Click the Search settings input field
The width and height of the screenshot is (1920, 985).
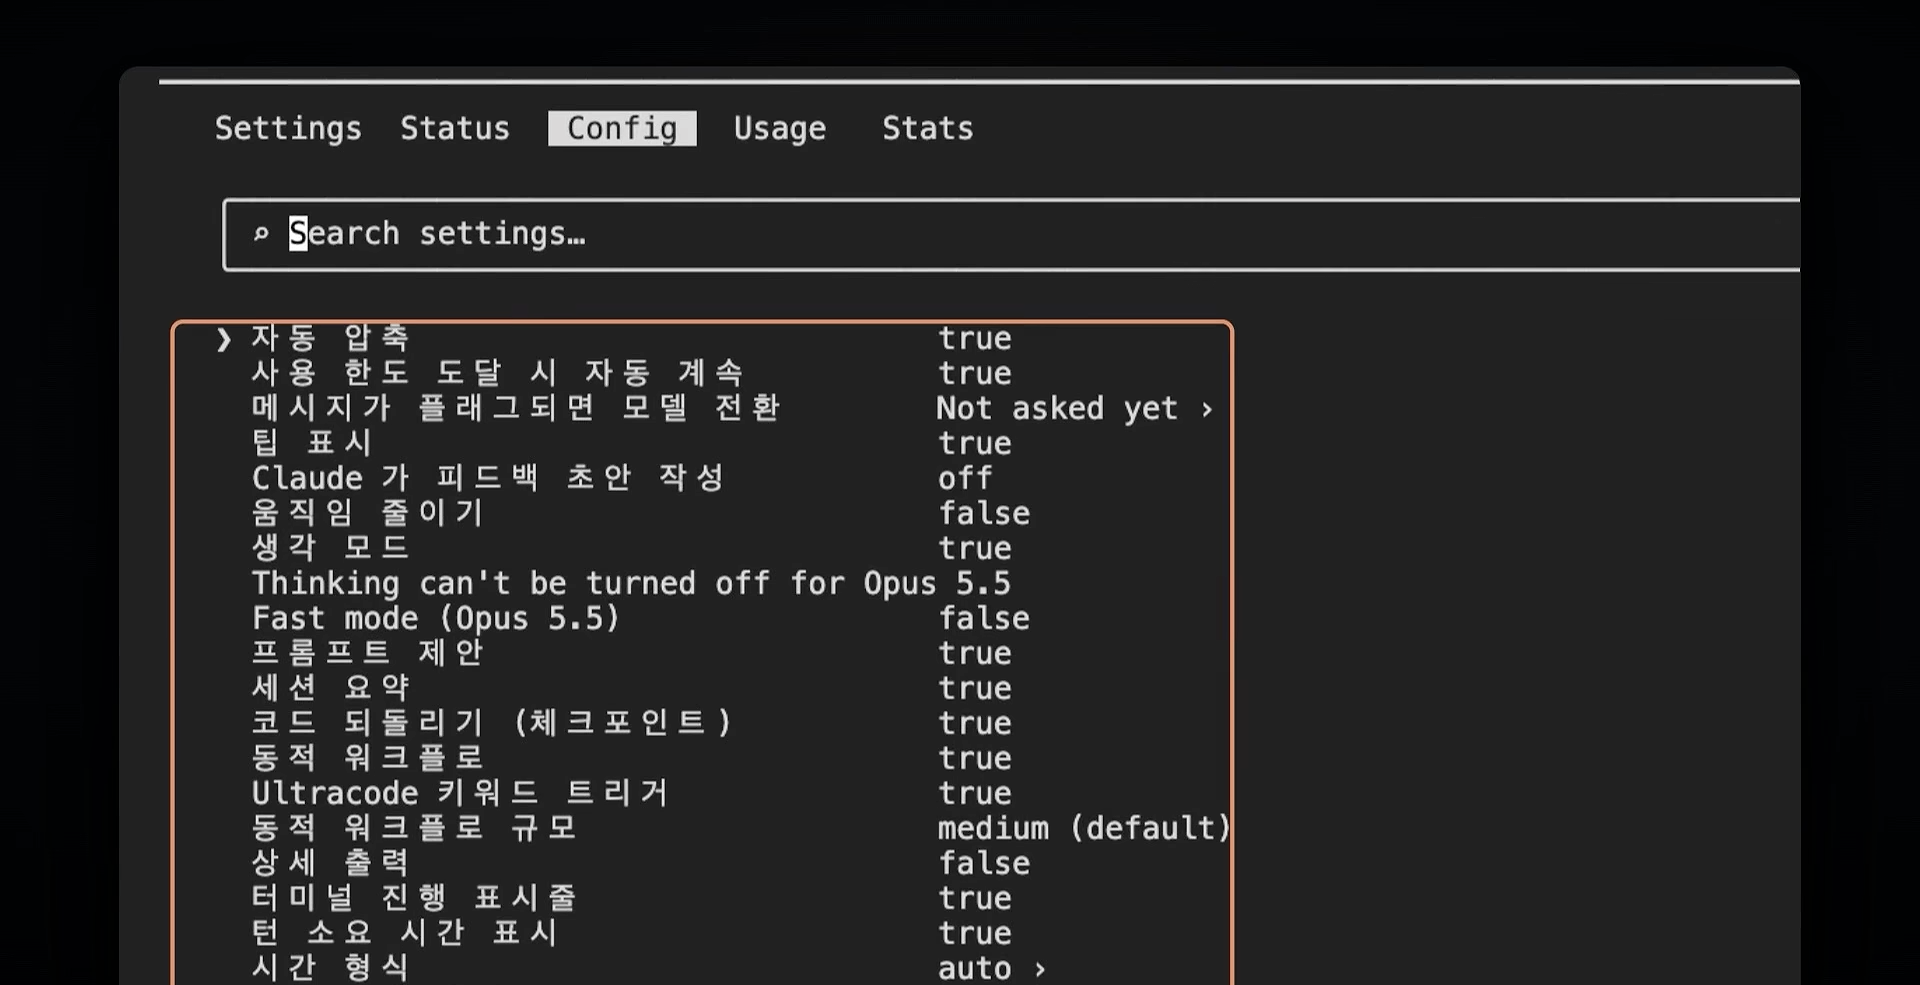[1010, 234]
